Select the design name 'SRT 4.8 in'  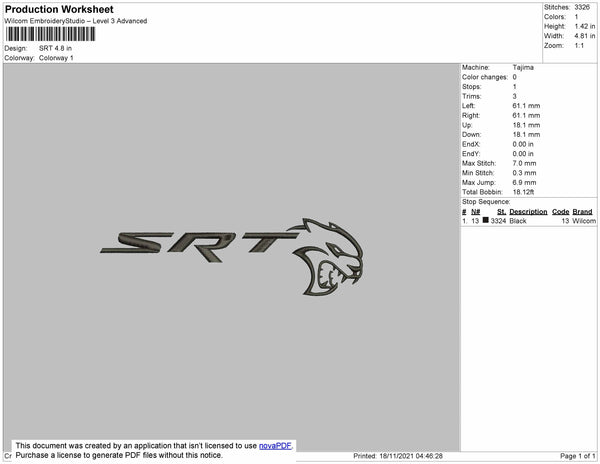point(55,48)
